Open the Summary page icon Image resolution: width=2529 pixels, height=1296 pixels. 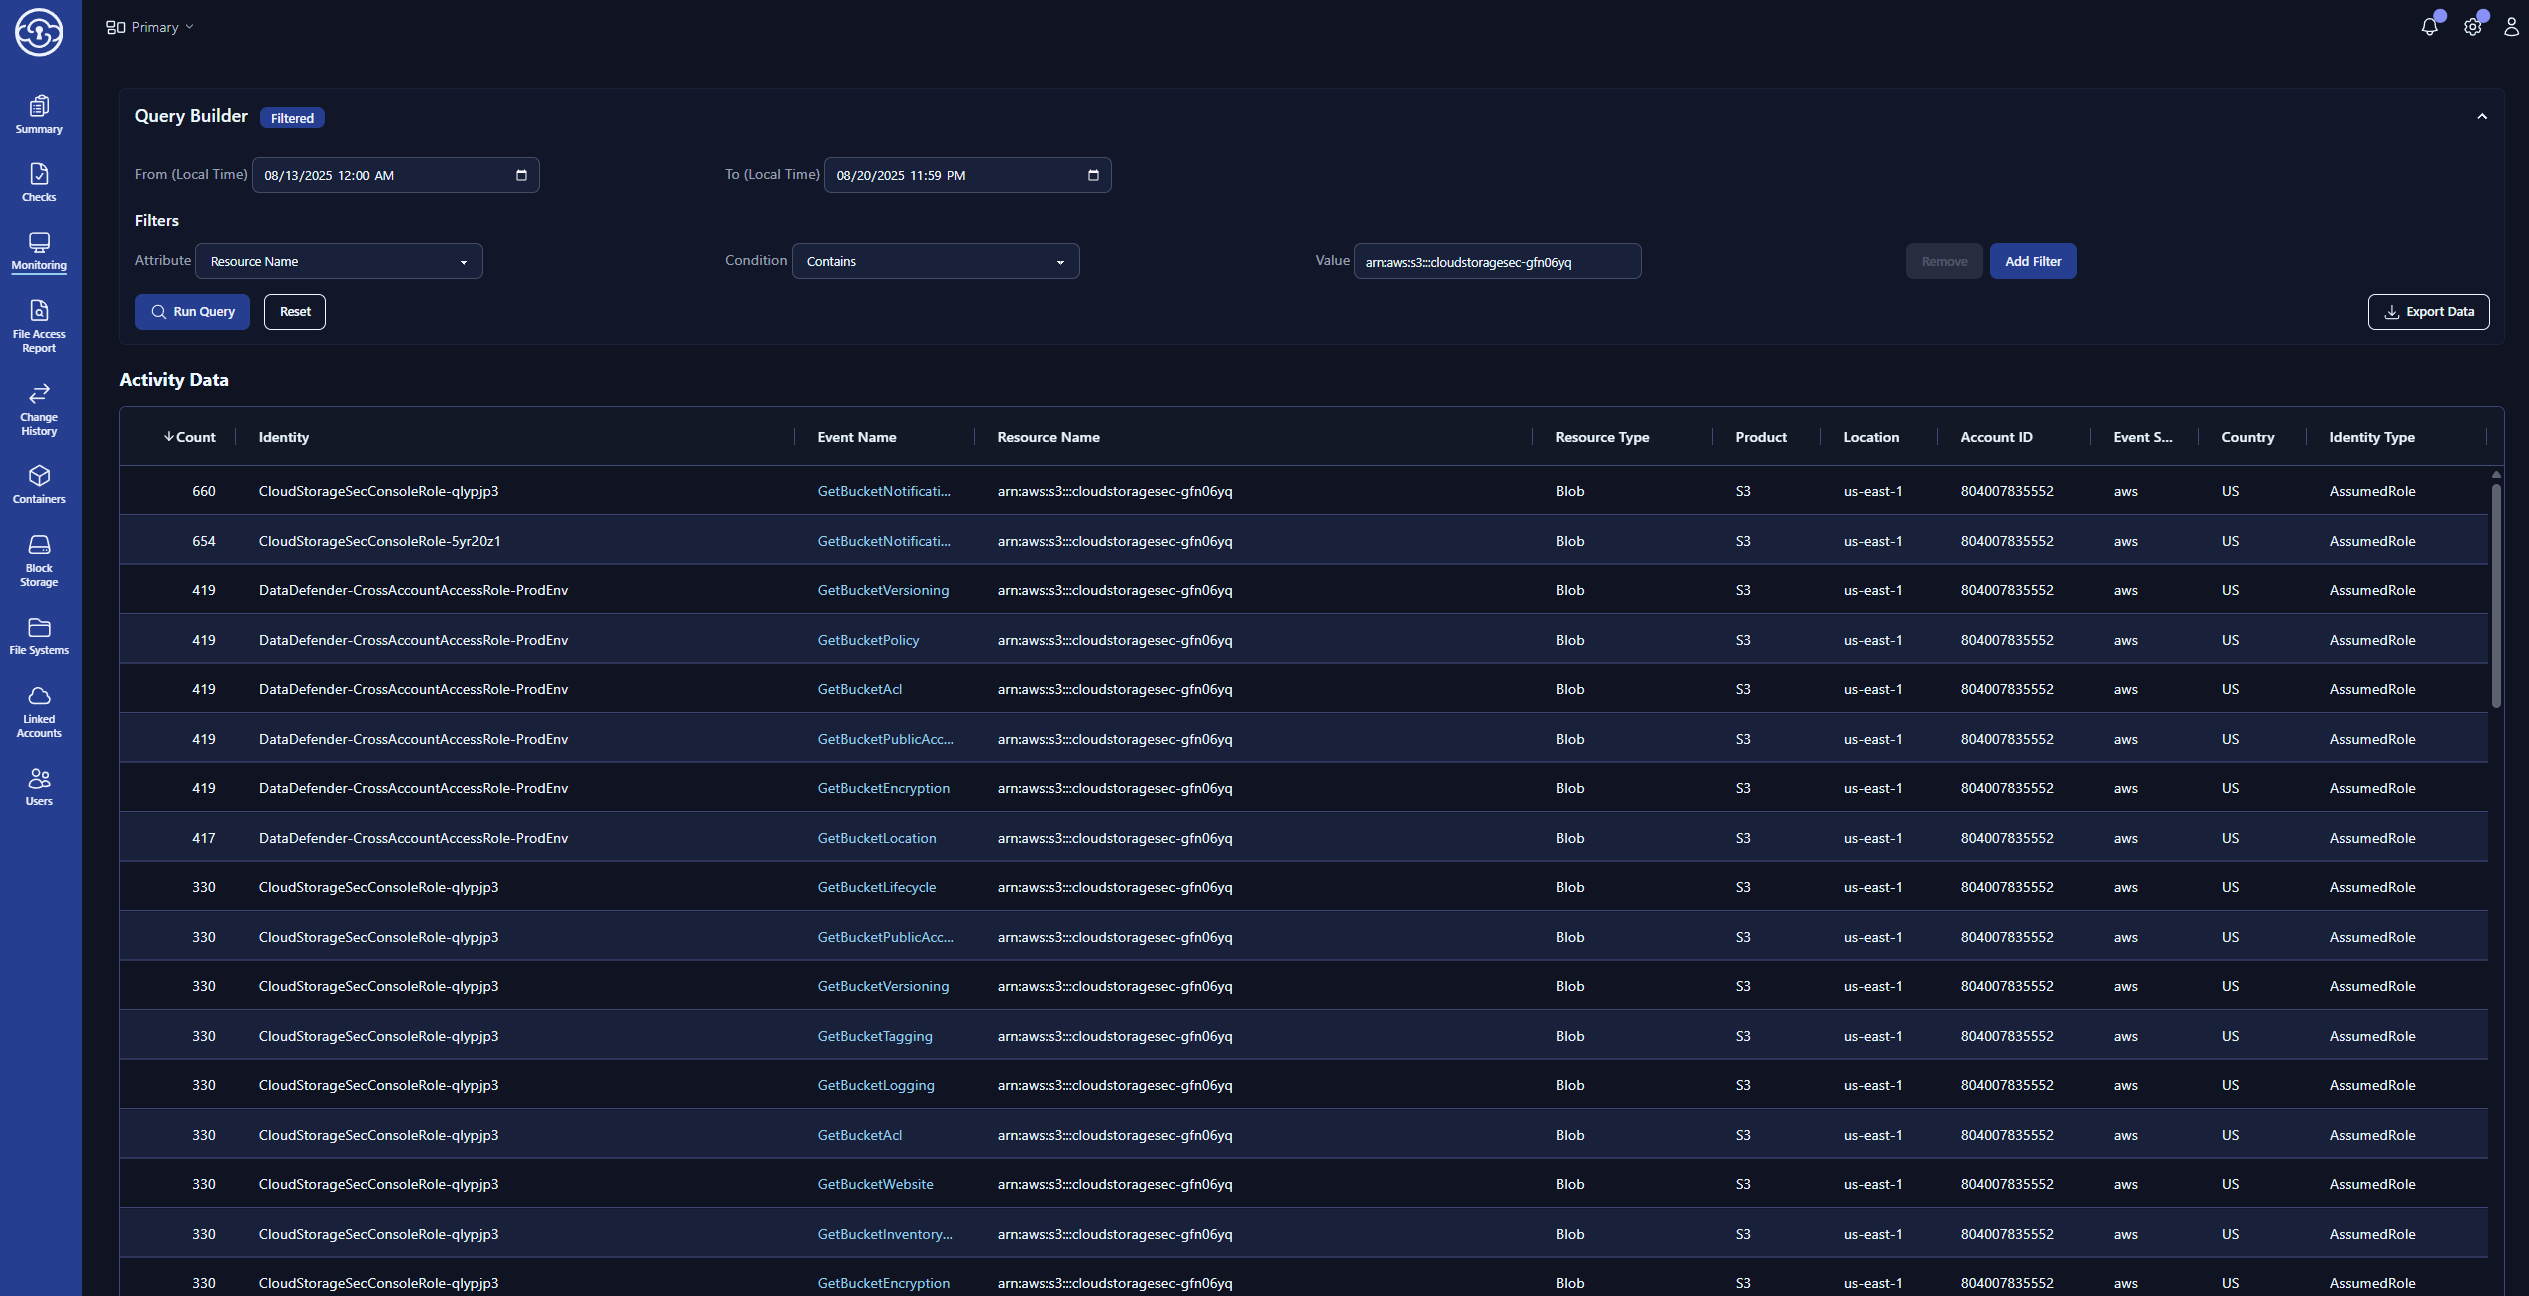click(39, 106)
